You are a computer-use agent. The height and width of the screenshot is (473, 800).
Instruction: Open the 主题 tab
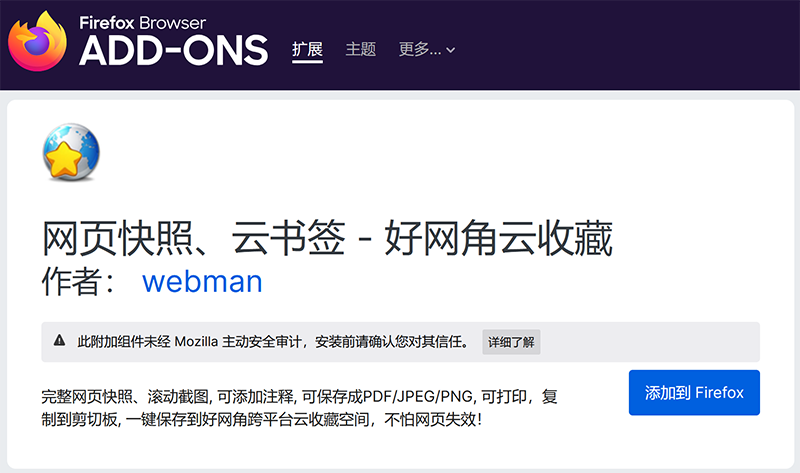pos(360,49)
